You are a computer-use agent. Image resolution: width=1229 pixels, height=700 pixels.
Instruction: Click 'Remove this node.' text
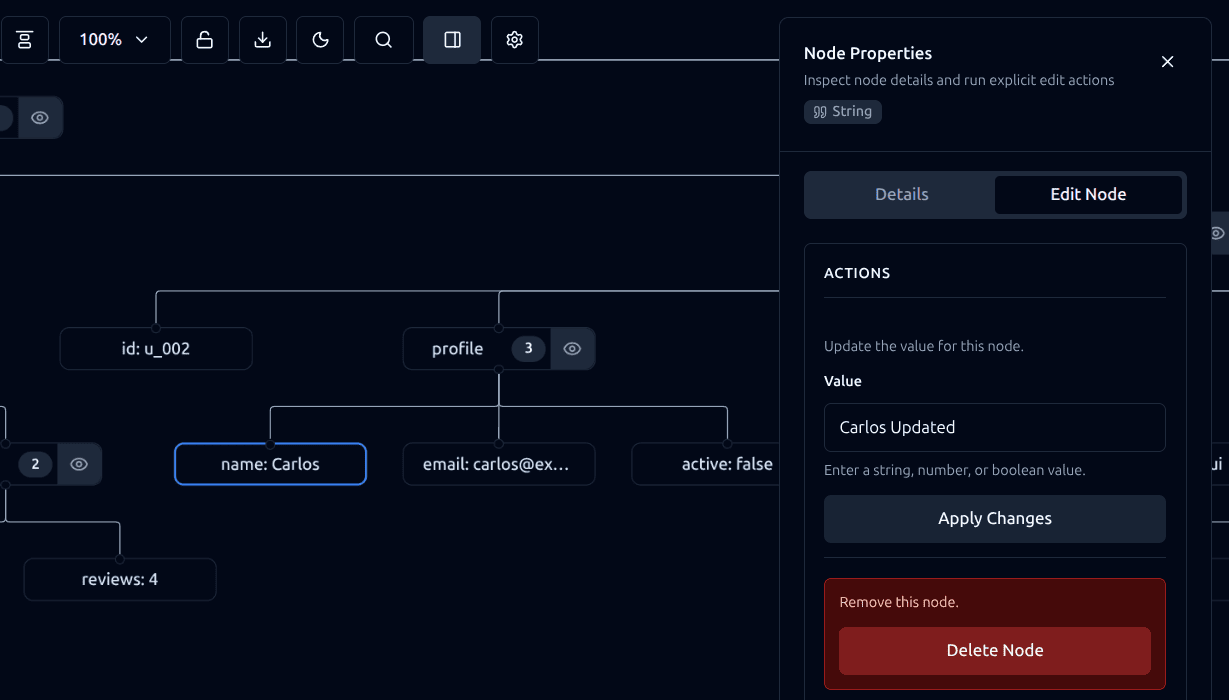click(x=899, y=602)
